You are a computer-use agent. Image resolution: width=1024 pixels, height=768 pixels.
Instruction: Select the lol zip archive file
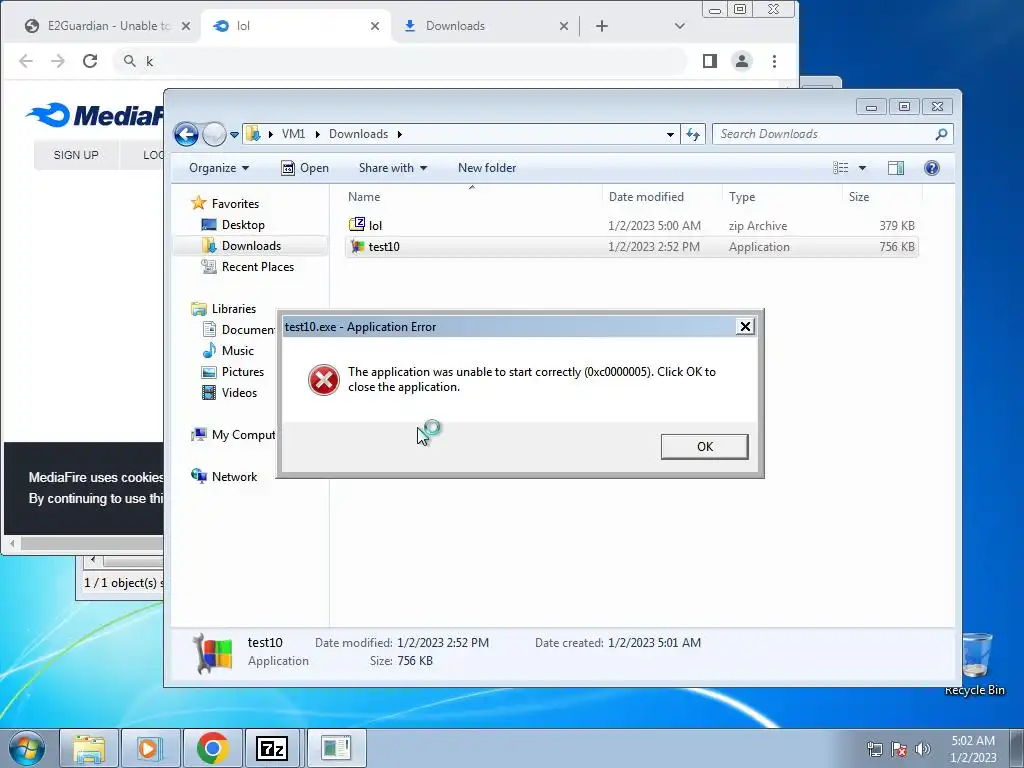tap(632, 225)
